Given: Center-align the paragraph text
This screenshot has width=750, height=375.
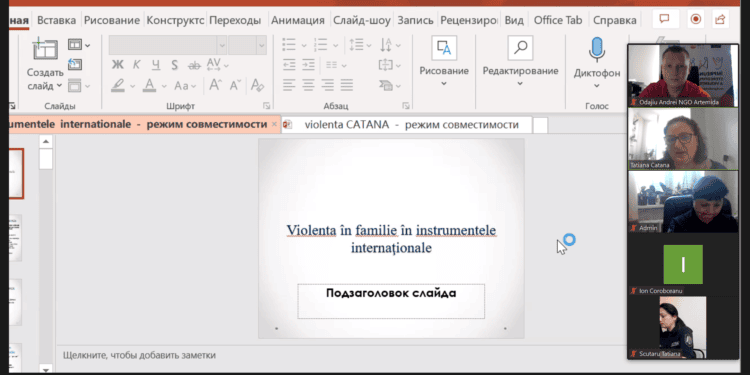Looking at the screenshot, I should click(308, 85).
